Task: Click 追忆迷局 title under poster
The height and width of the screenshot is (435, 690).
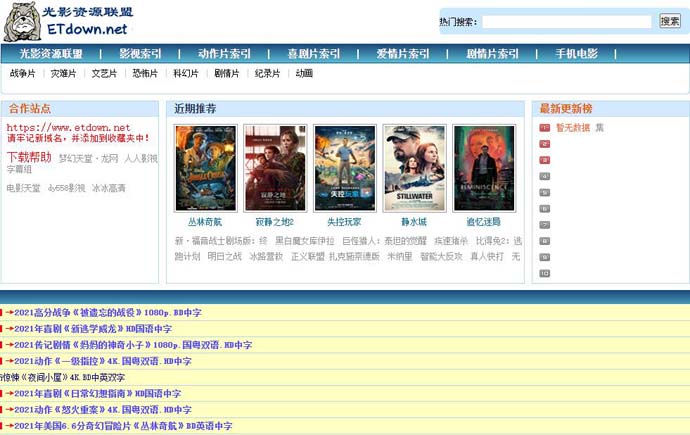Action: (484, 222)
